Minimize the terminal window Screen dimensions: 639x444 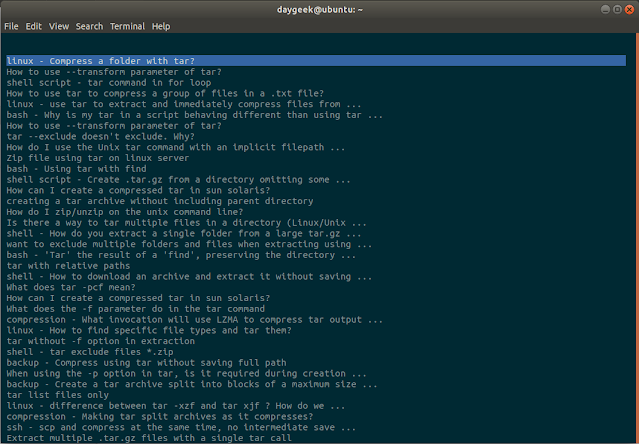tap(606, 9)
